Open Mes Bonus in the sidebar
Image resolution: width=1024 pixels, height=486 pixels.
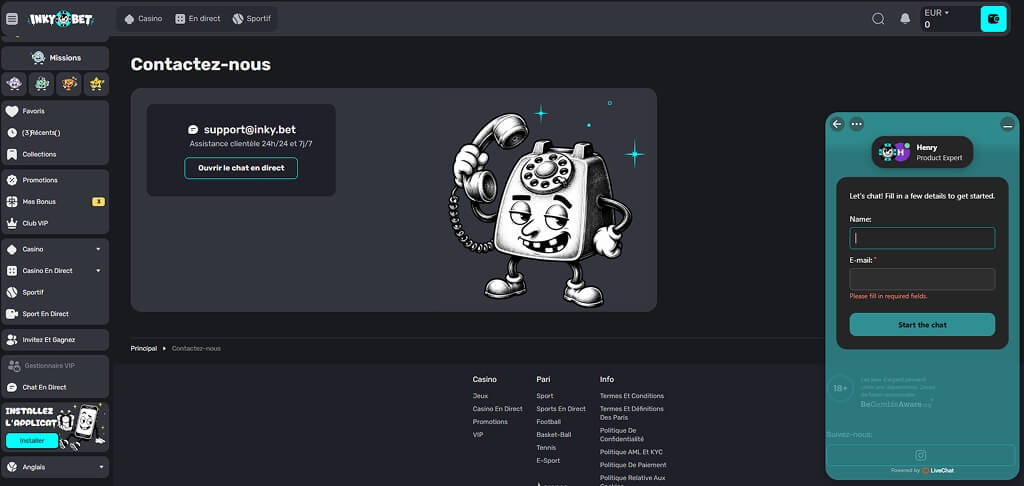[x=55, y=201]
